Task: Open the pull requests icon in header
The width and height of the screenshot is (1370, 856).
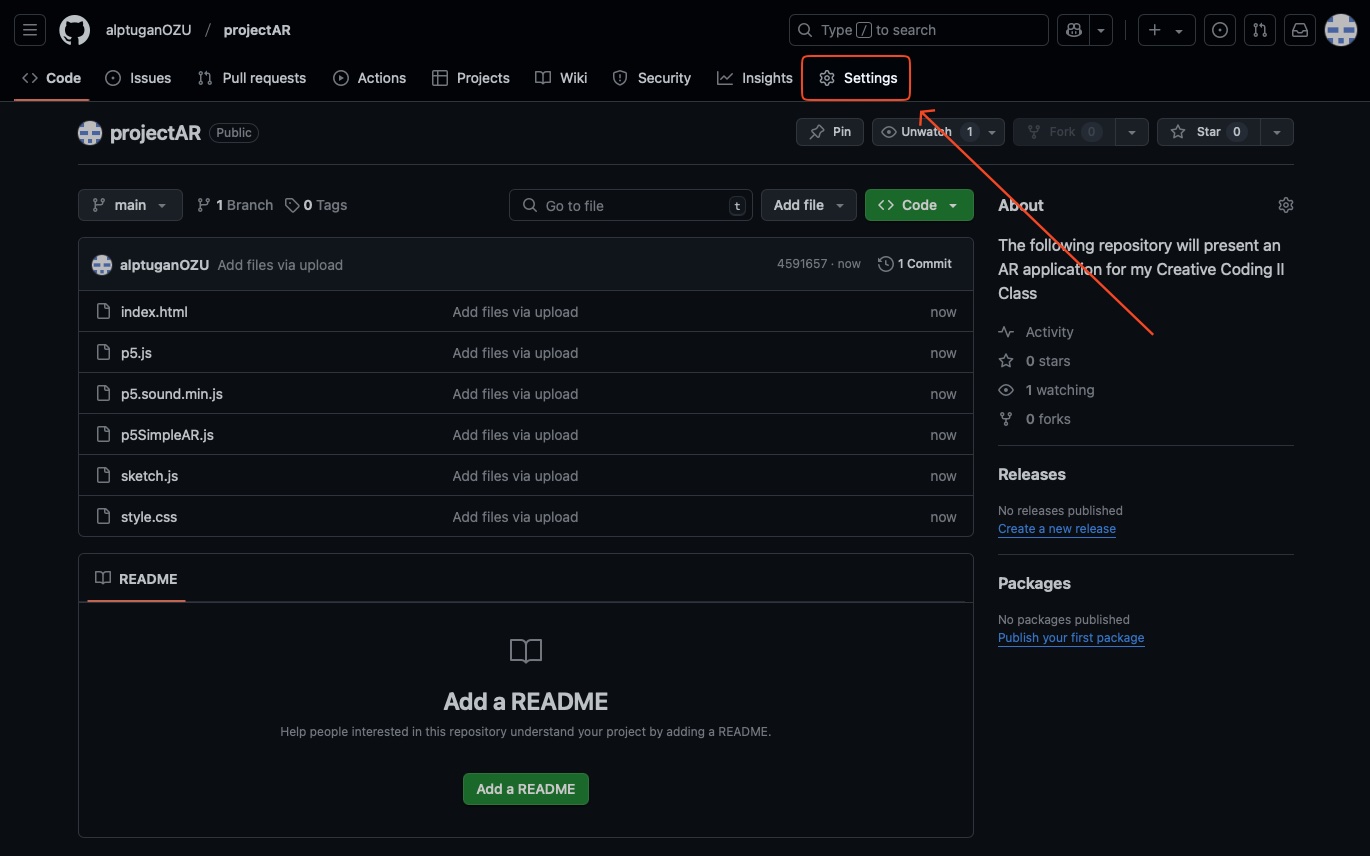Action: 1260,30
